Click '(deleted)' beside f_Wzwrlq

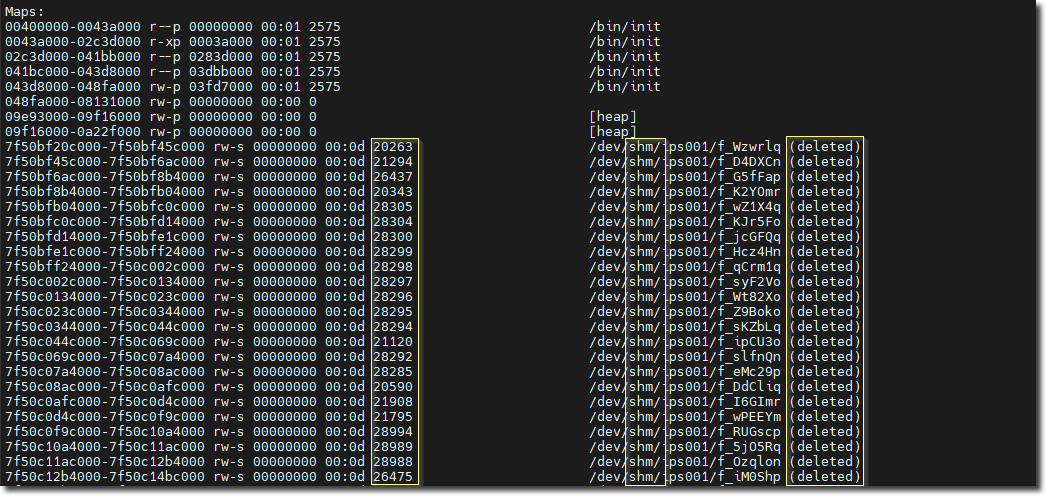tap(825, 147)
